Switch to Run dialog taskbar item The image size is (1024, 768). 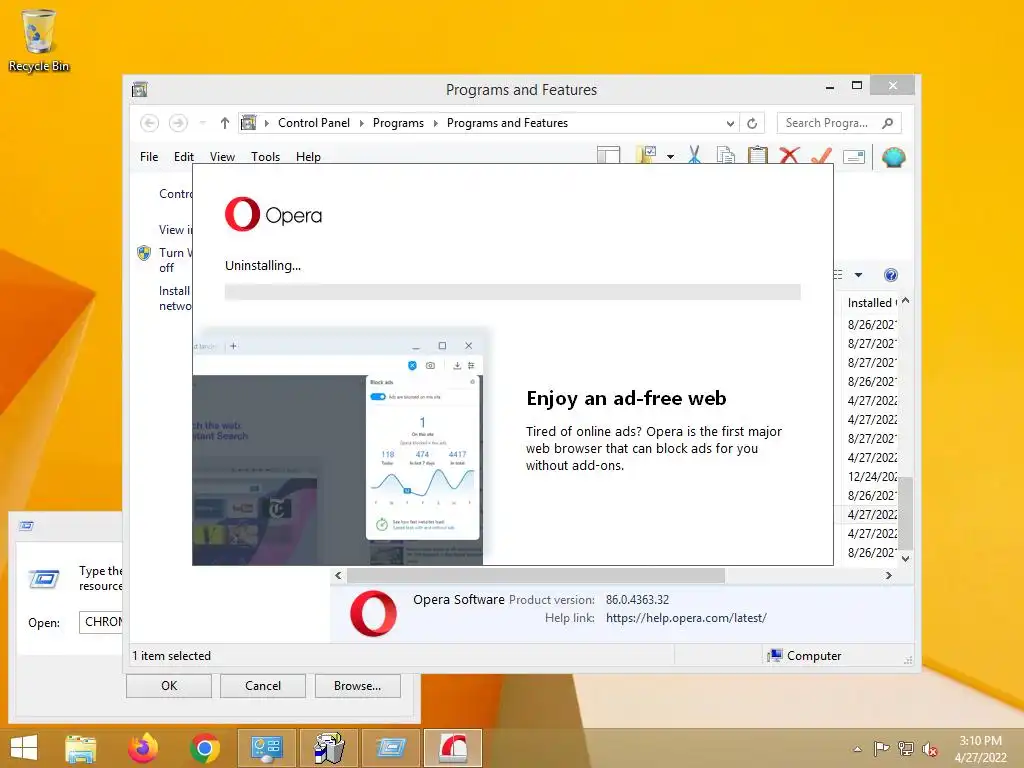[x=391, y=748]
